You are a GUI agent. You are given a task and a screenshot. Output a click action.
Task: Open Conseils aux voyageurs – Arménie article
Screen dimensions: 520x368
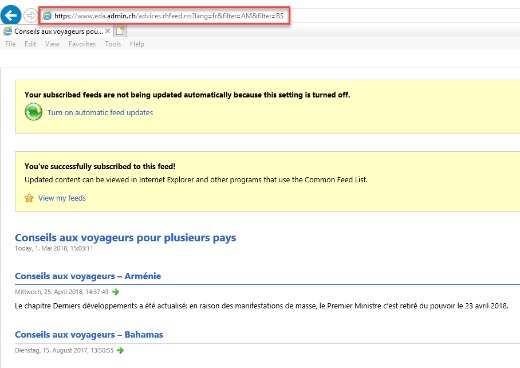[88, 276]
